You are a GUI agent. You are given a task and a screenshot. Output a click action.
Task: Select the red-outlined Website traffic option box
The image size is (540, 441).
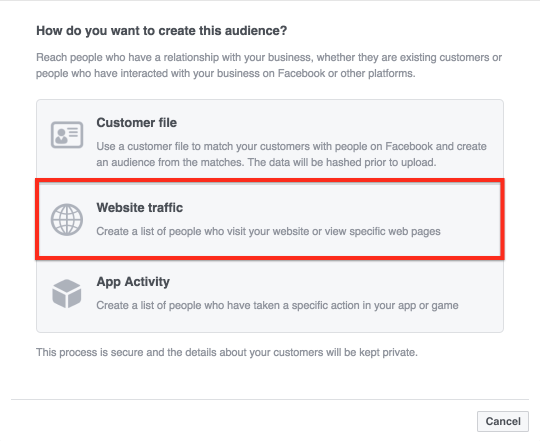(270, 219)
